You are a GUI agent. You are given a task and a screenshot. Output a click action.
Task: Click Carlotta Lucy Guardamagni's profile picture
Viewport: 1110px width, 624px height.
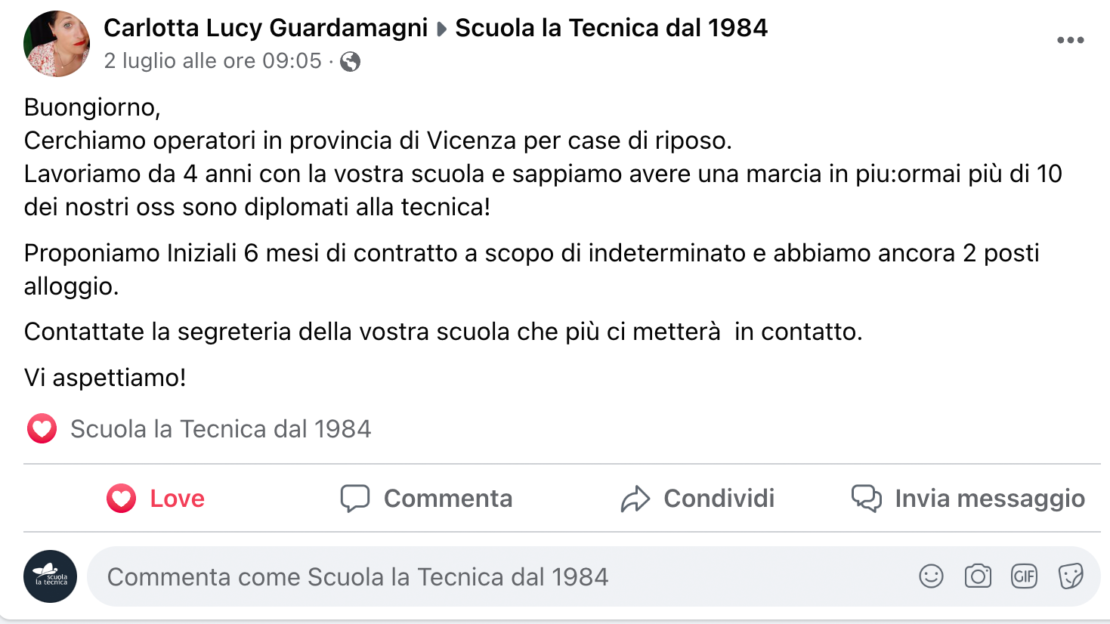pyautogui.click(x=56, y=44)
